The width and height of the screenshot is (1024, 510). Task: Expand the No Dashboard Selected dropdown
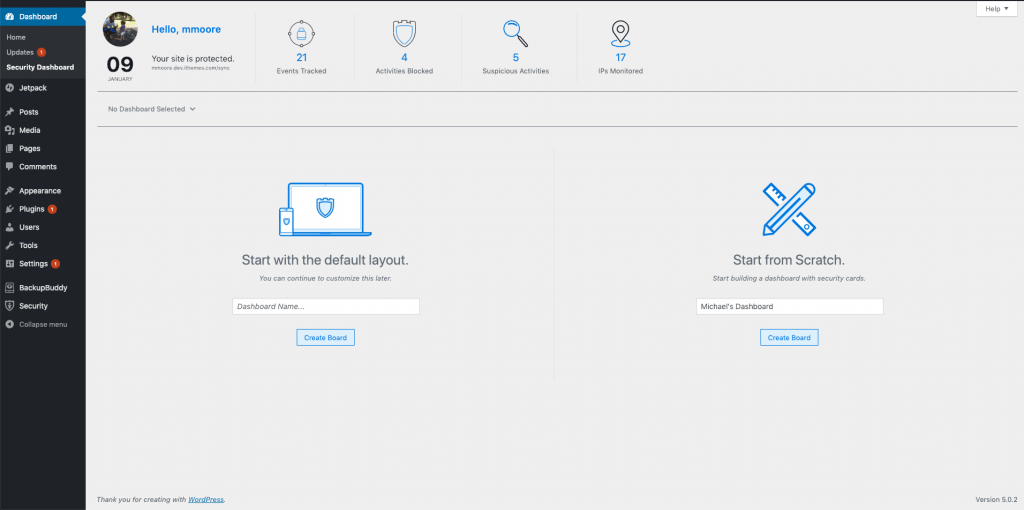(x=152, y=109)
